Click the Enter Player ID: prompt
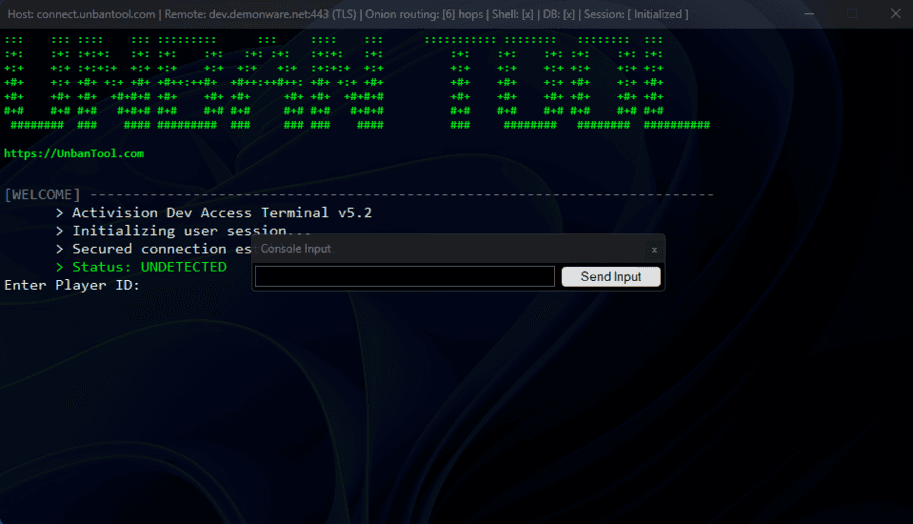The image size is (913, 524). pyautogui.click(x=72, y=285)
